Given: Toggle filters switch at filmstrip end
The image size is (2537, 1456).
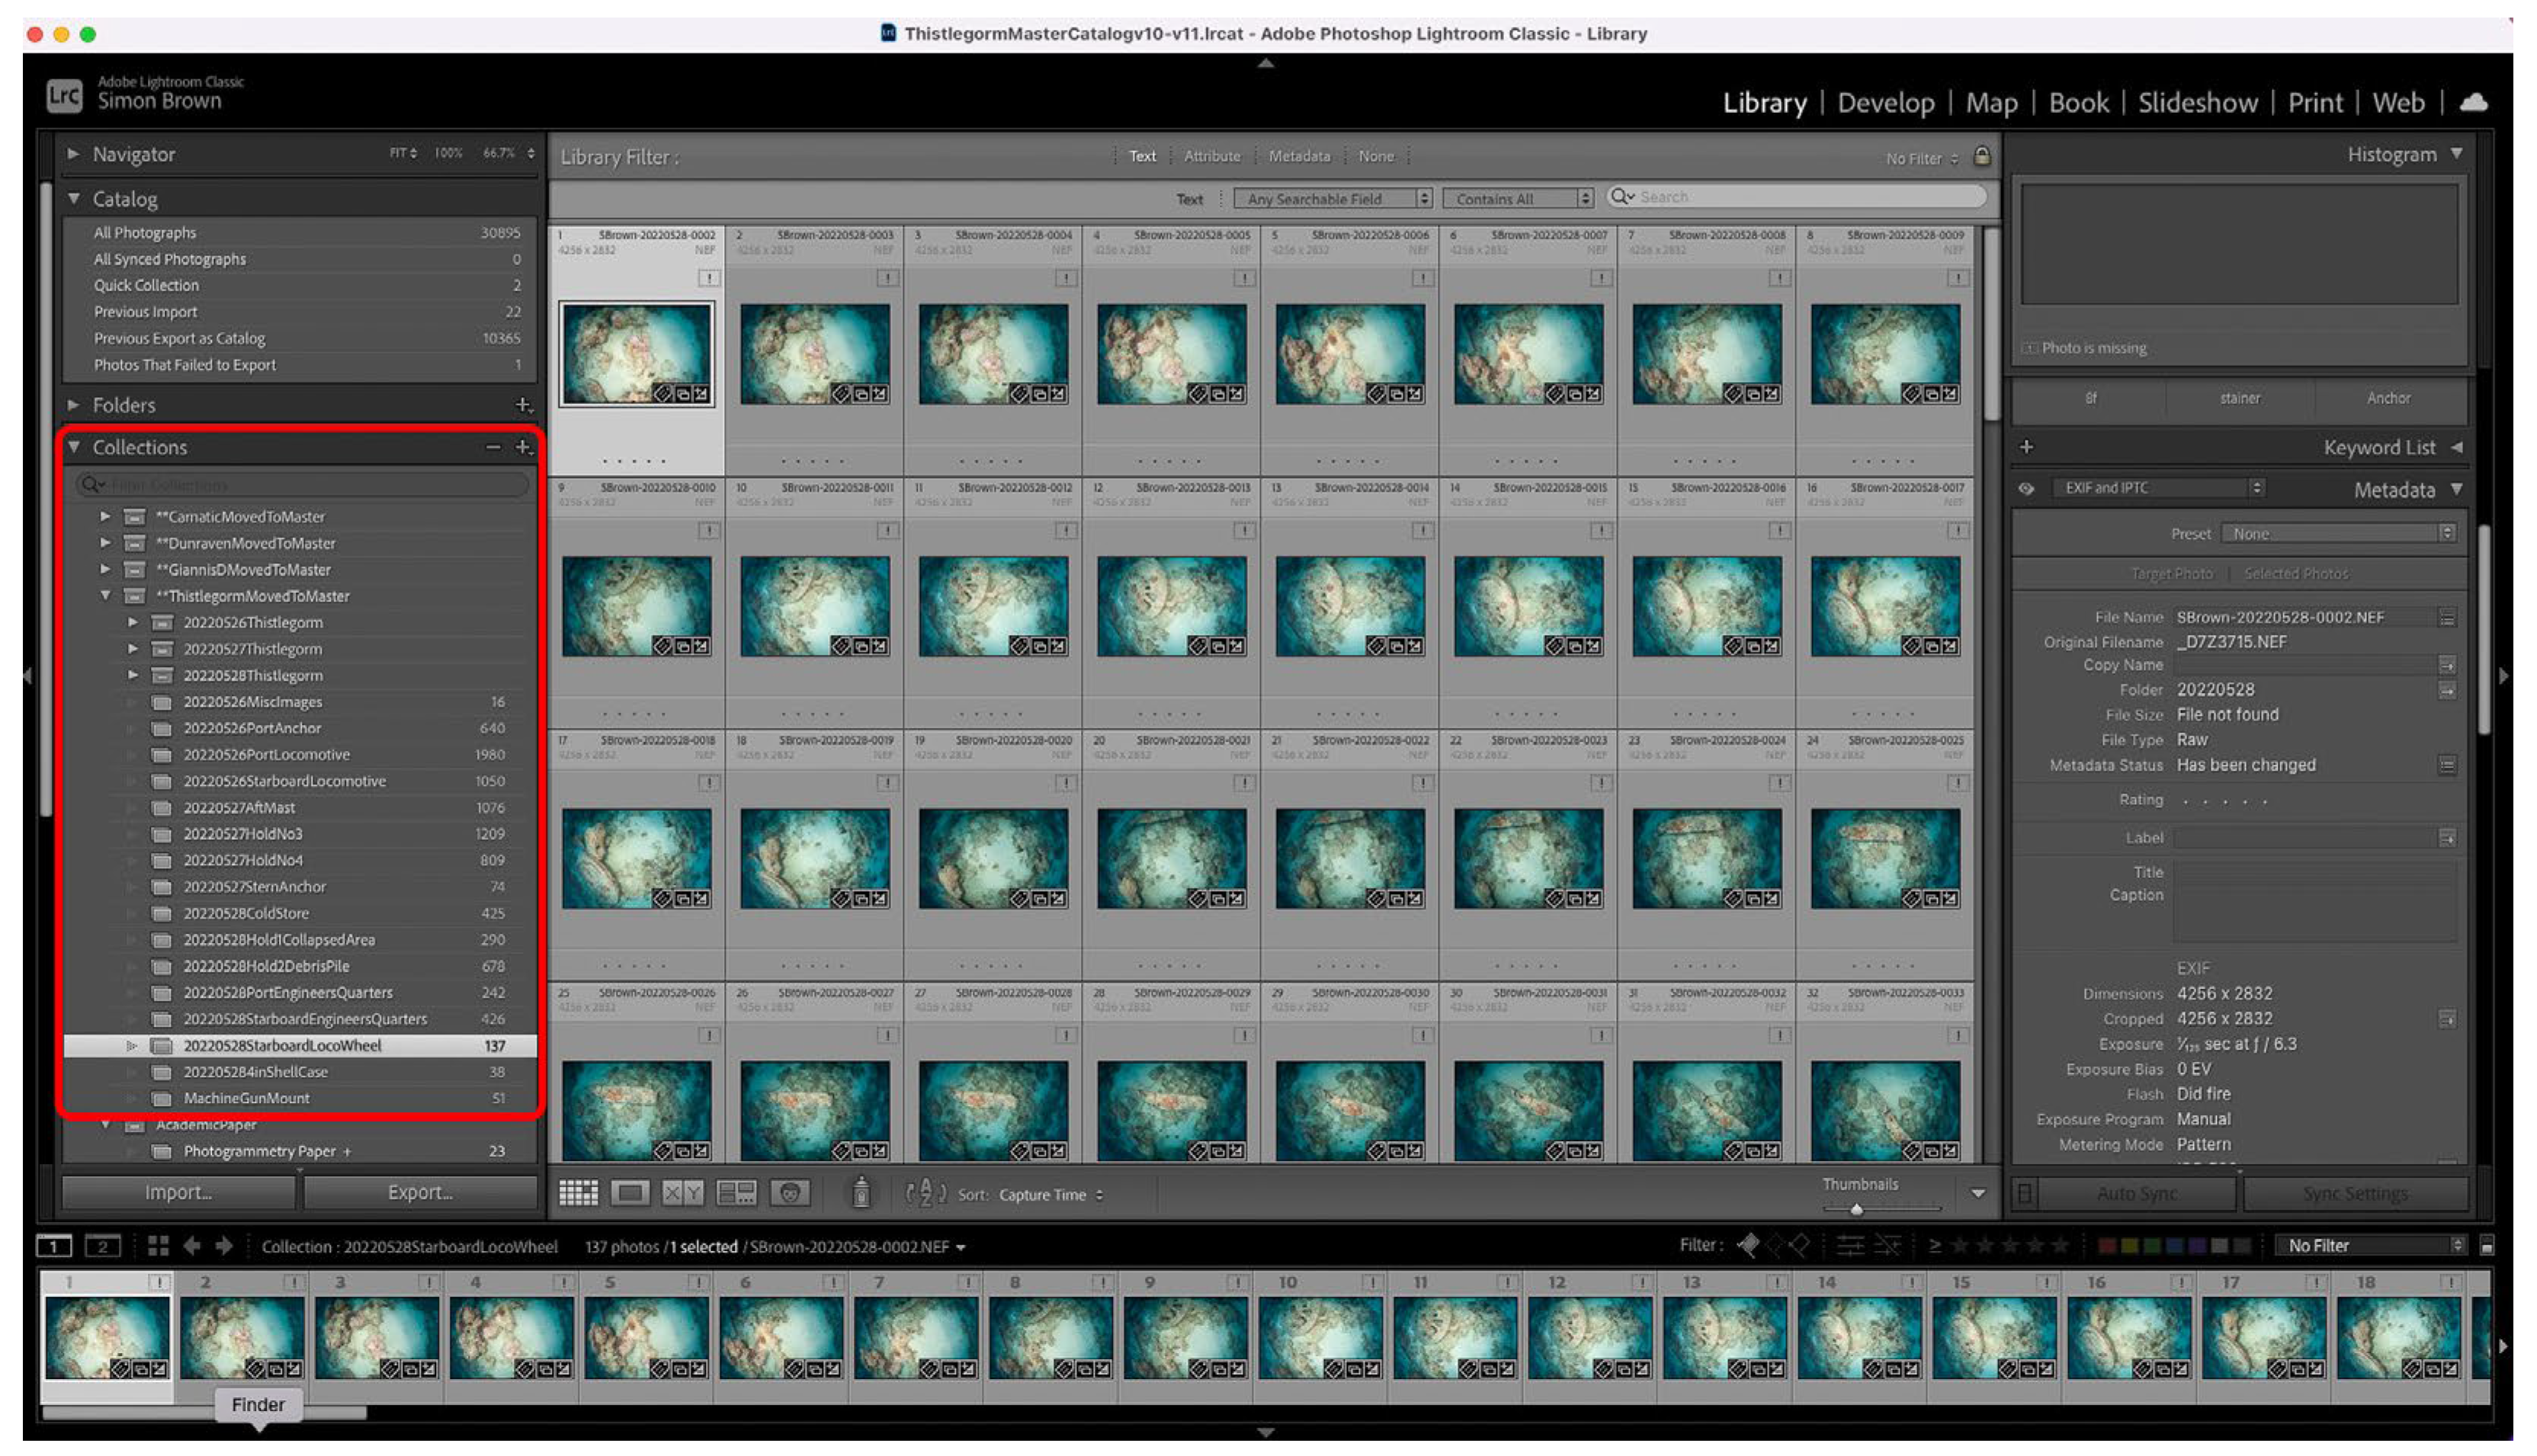Looking at the screenshot, I should tap(2487, 1246).
